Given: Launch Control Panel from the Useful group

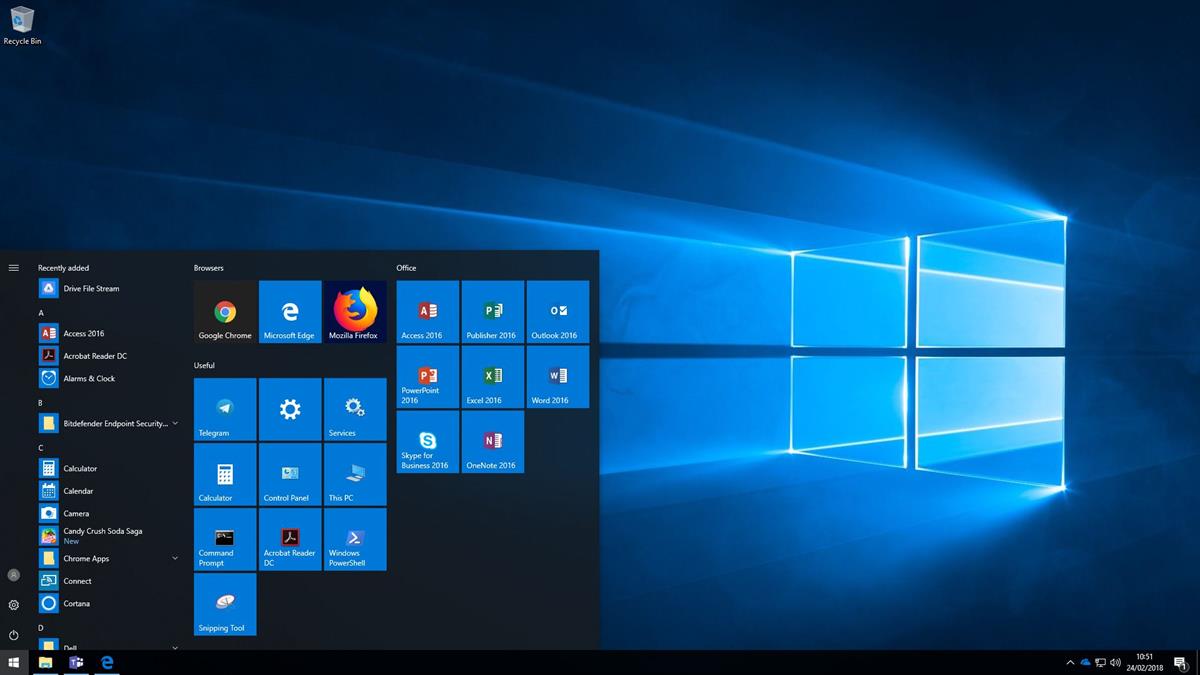Looking at the screenshot, I should pos(289,474).
